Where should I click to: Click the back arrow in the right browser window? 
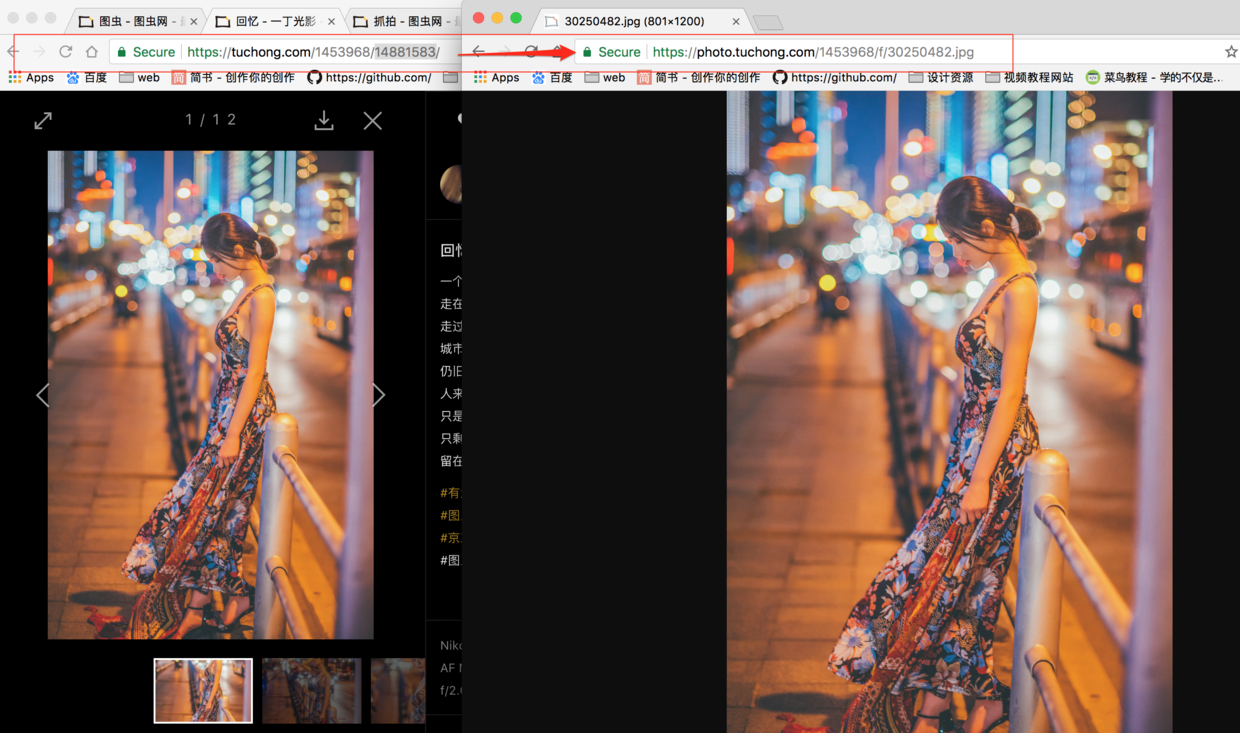(x=479, y=52)
